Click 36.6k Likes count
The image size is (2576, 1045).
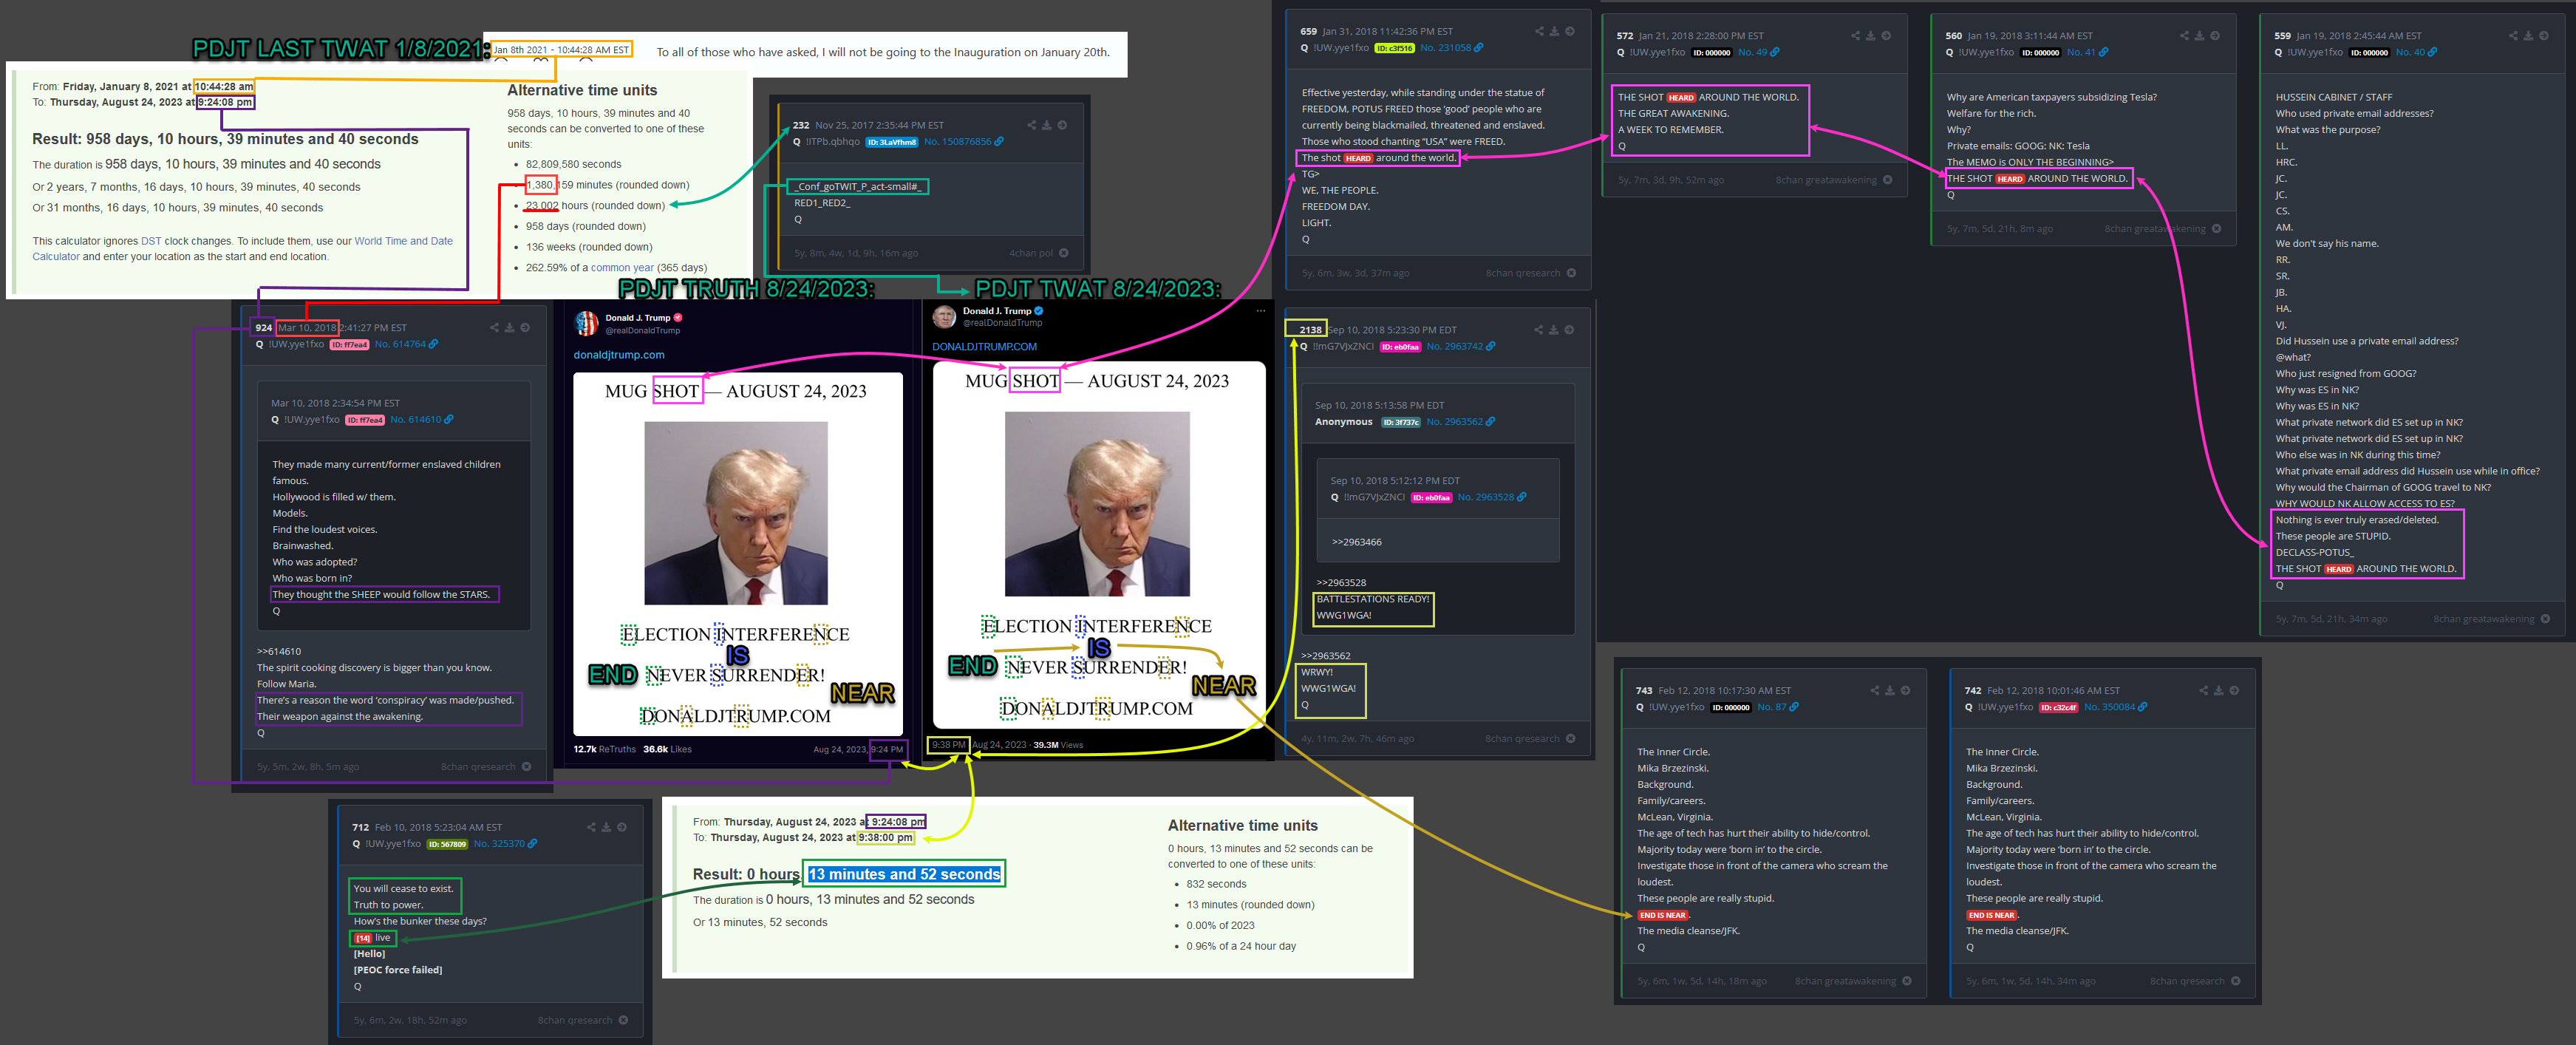tap(667, 750)
